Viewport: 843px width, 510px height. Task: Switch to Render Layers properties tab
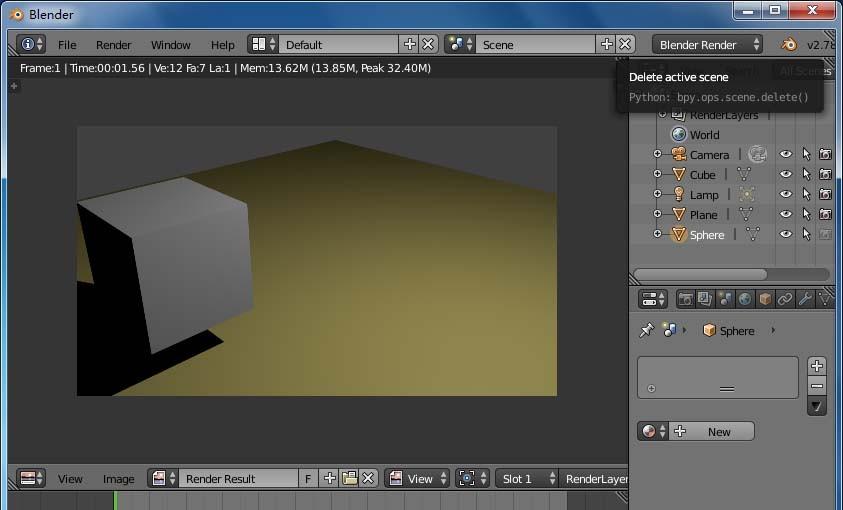pos(705,299)
